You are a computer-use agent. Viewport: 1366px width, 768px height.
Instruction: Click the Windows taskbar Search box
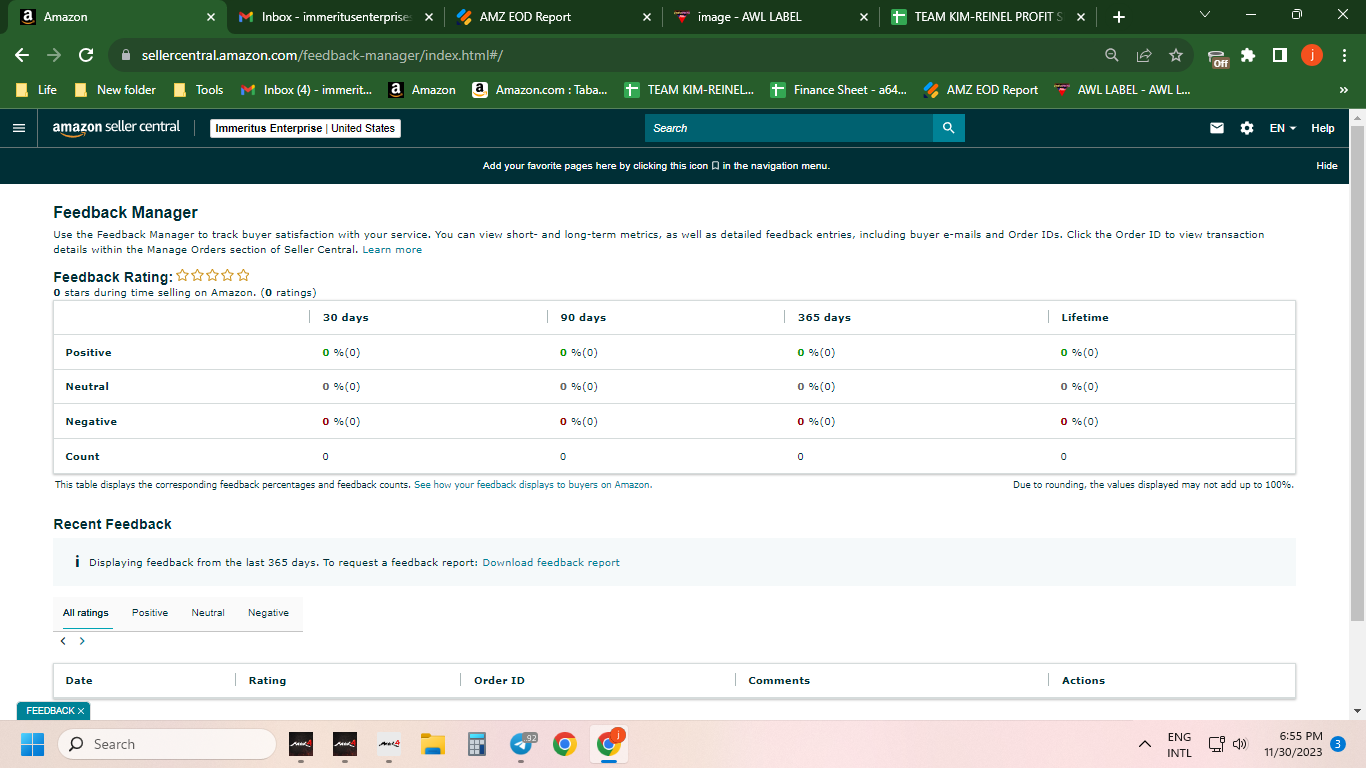click(x=166, y=744)
